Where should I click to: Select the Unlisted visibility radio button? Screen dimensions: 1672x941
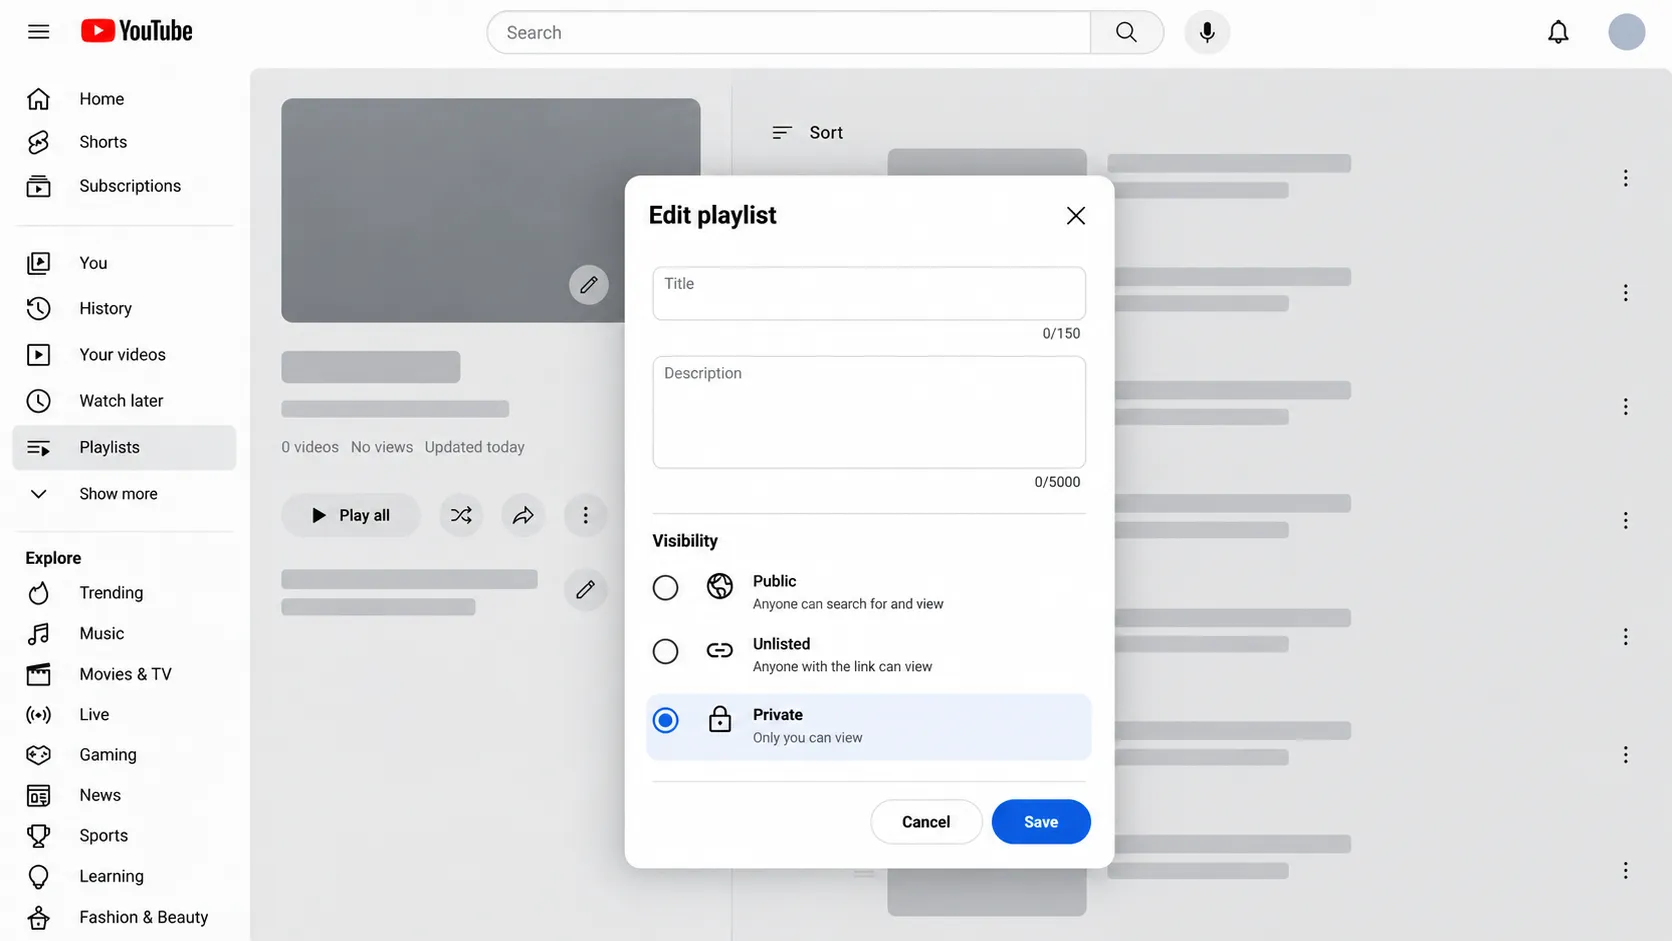(665, 651)
